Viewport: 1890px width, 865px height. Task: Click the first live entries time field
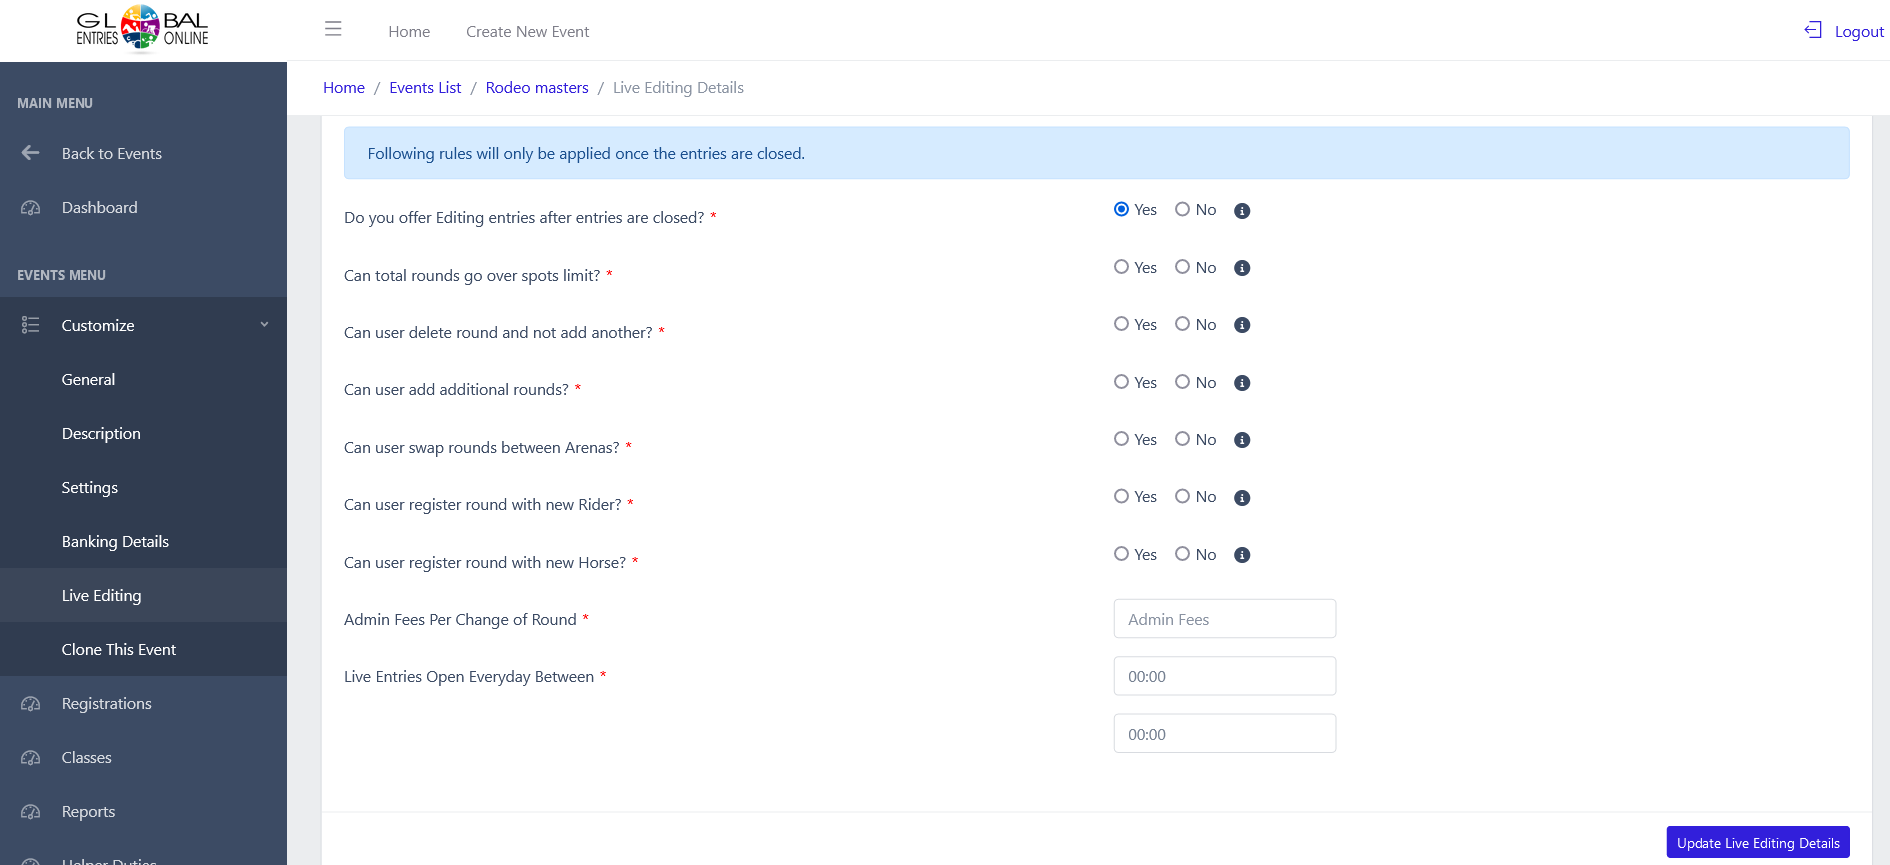click(x=1224, y=677)
